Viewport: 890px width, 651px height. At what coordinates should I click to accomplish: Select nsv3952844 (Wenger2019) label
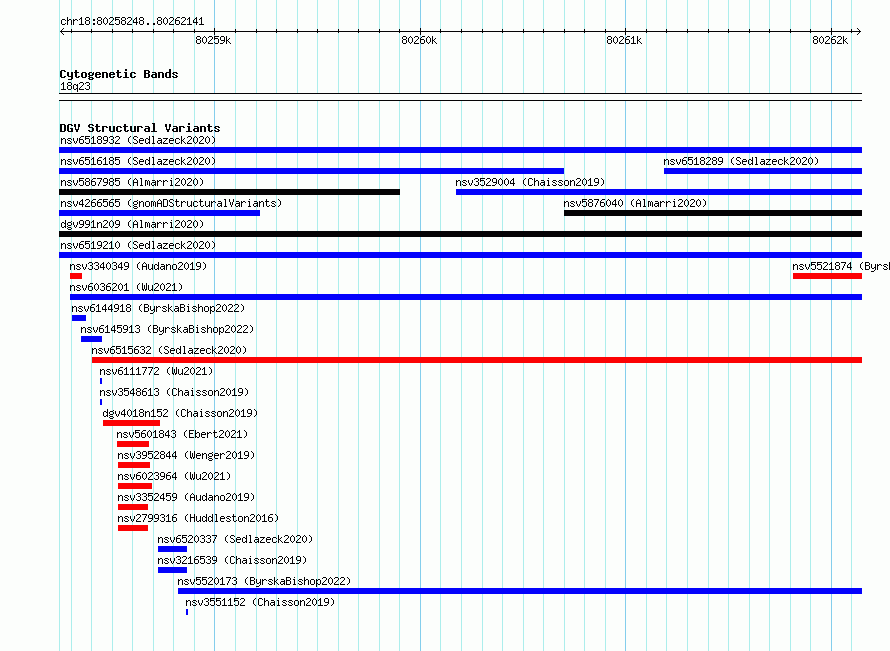point(186,455)
